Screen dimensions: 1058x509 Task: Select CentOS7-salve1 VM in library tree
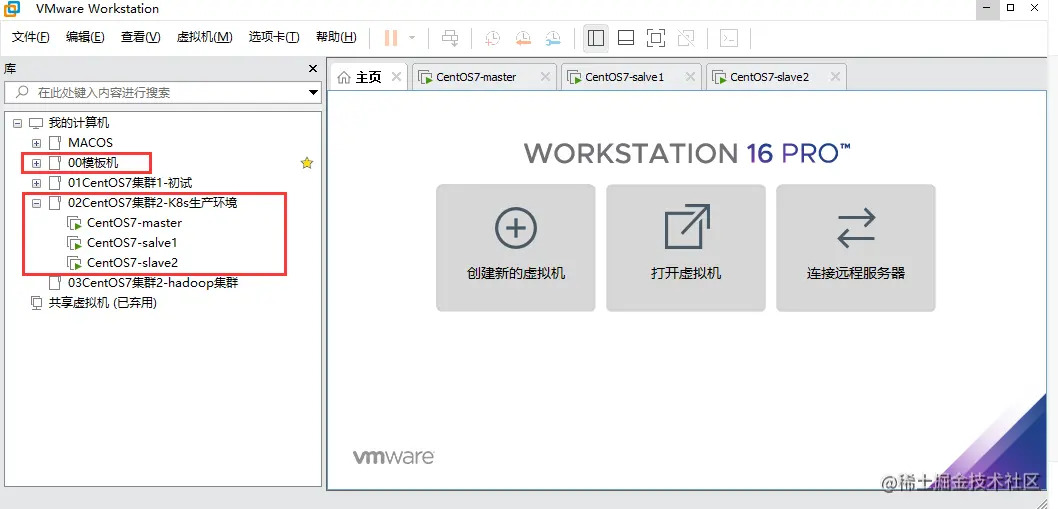tap(132, 242)
